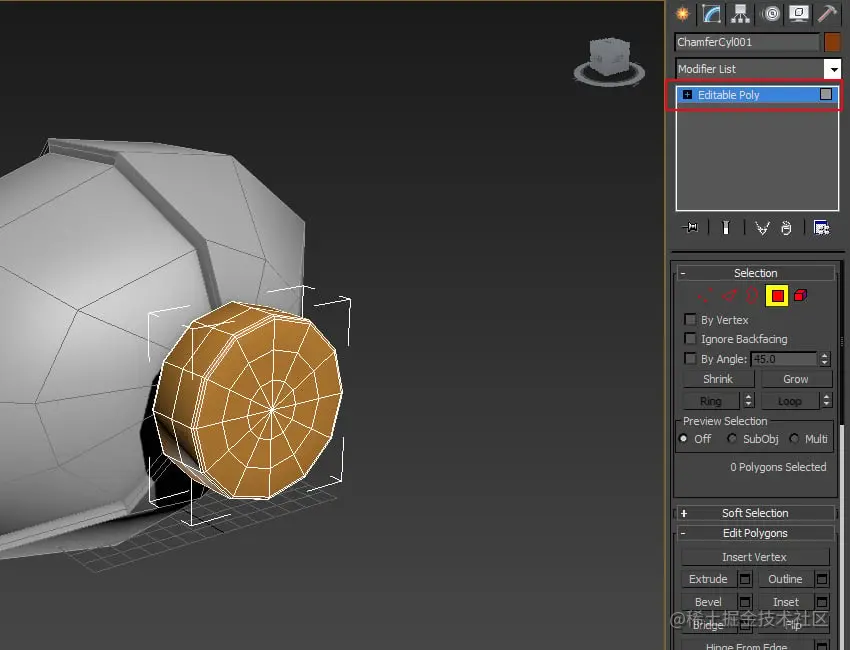
Task: Select Preview Selection Multi radio
Action: [794, 438]
